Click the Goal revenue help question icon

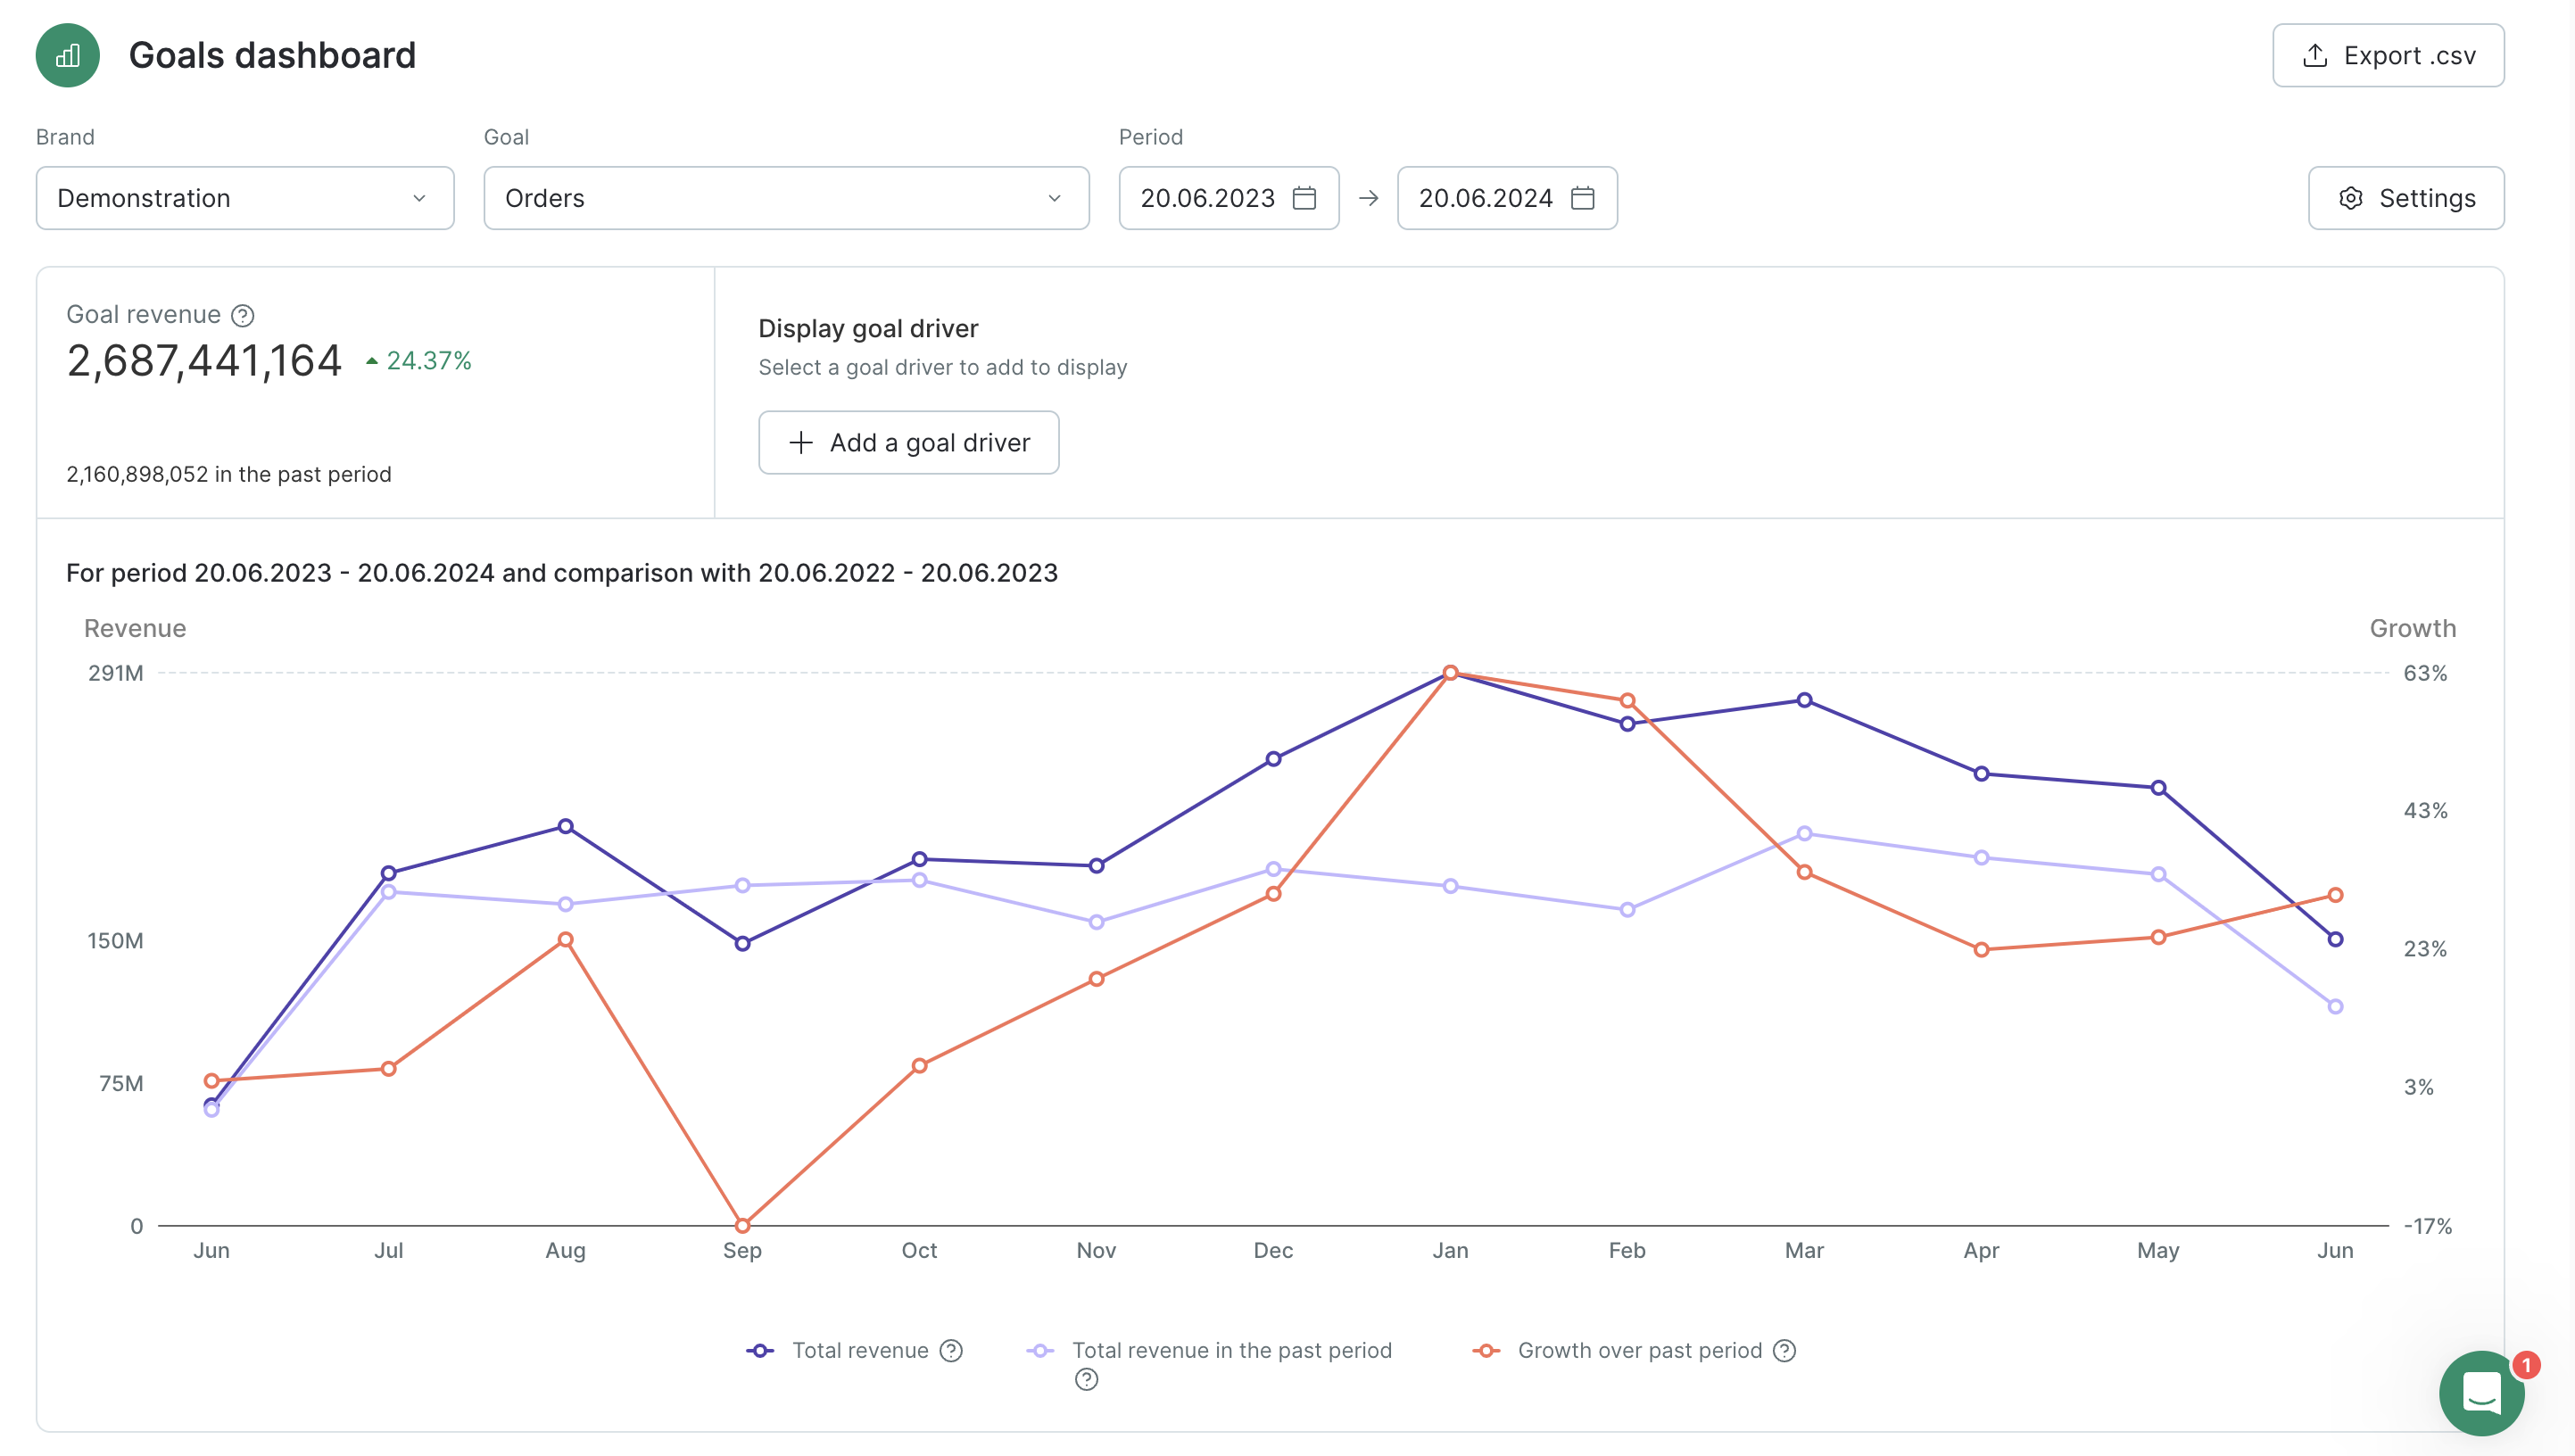coord(243,315)
